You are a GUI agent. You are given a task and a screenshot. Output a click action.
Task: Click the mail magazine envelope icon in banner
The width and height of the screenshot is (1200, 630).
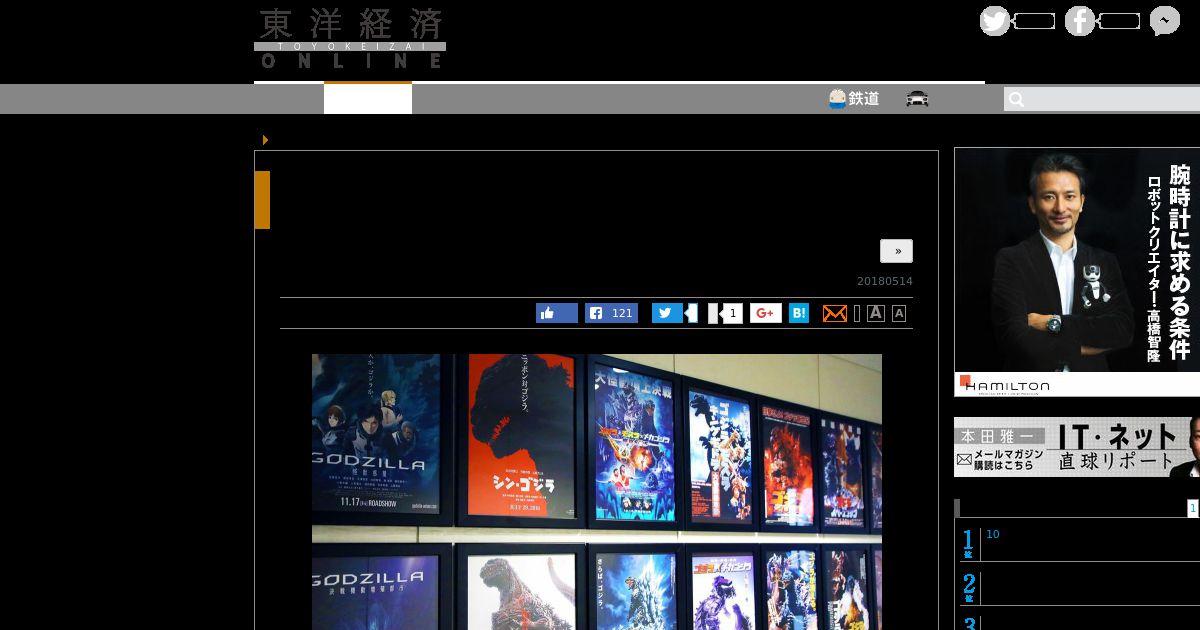(x=964, y=459)
